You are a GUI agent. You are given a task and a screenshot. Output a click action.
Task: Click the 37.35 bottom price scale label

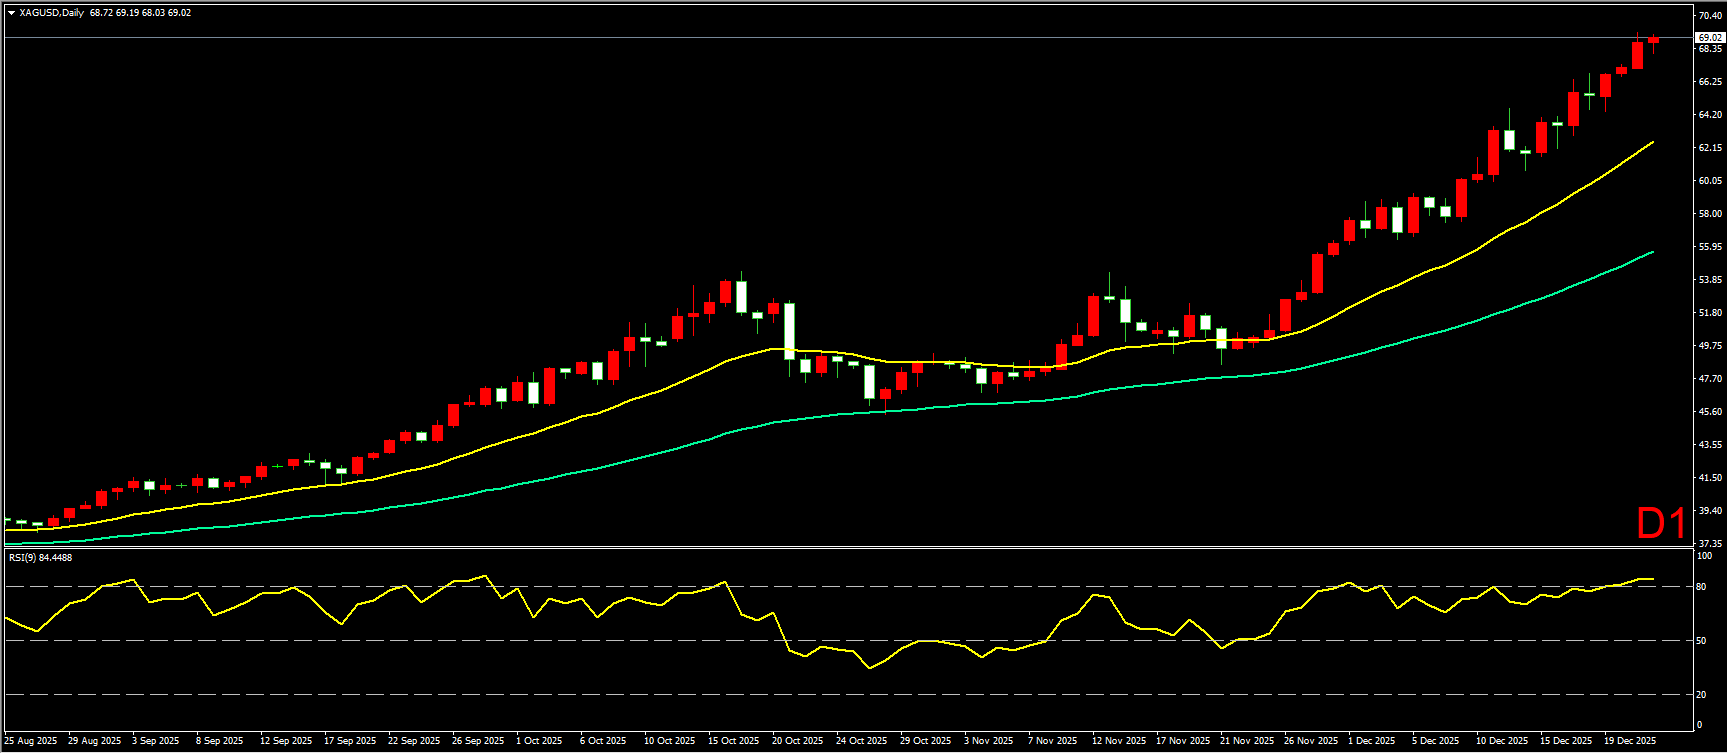click(1709, 543)
